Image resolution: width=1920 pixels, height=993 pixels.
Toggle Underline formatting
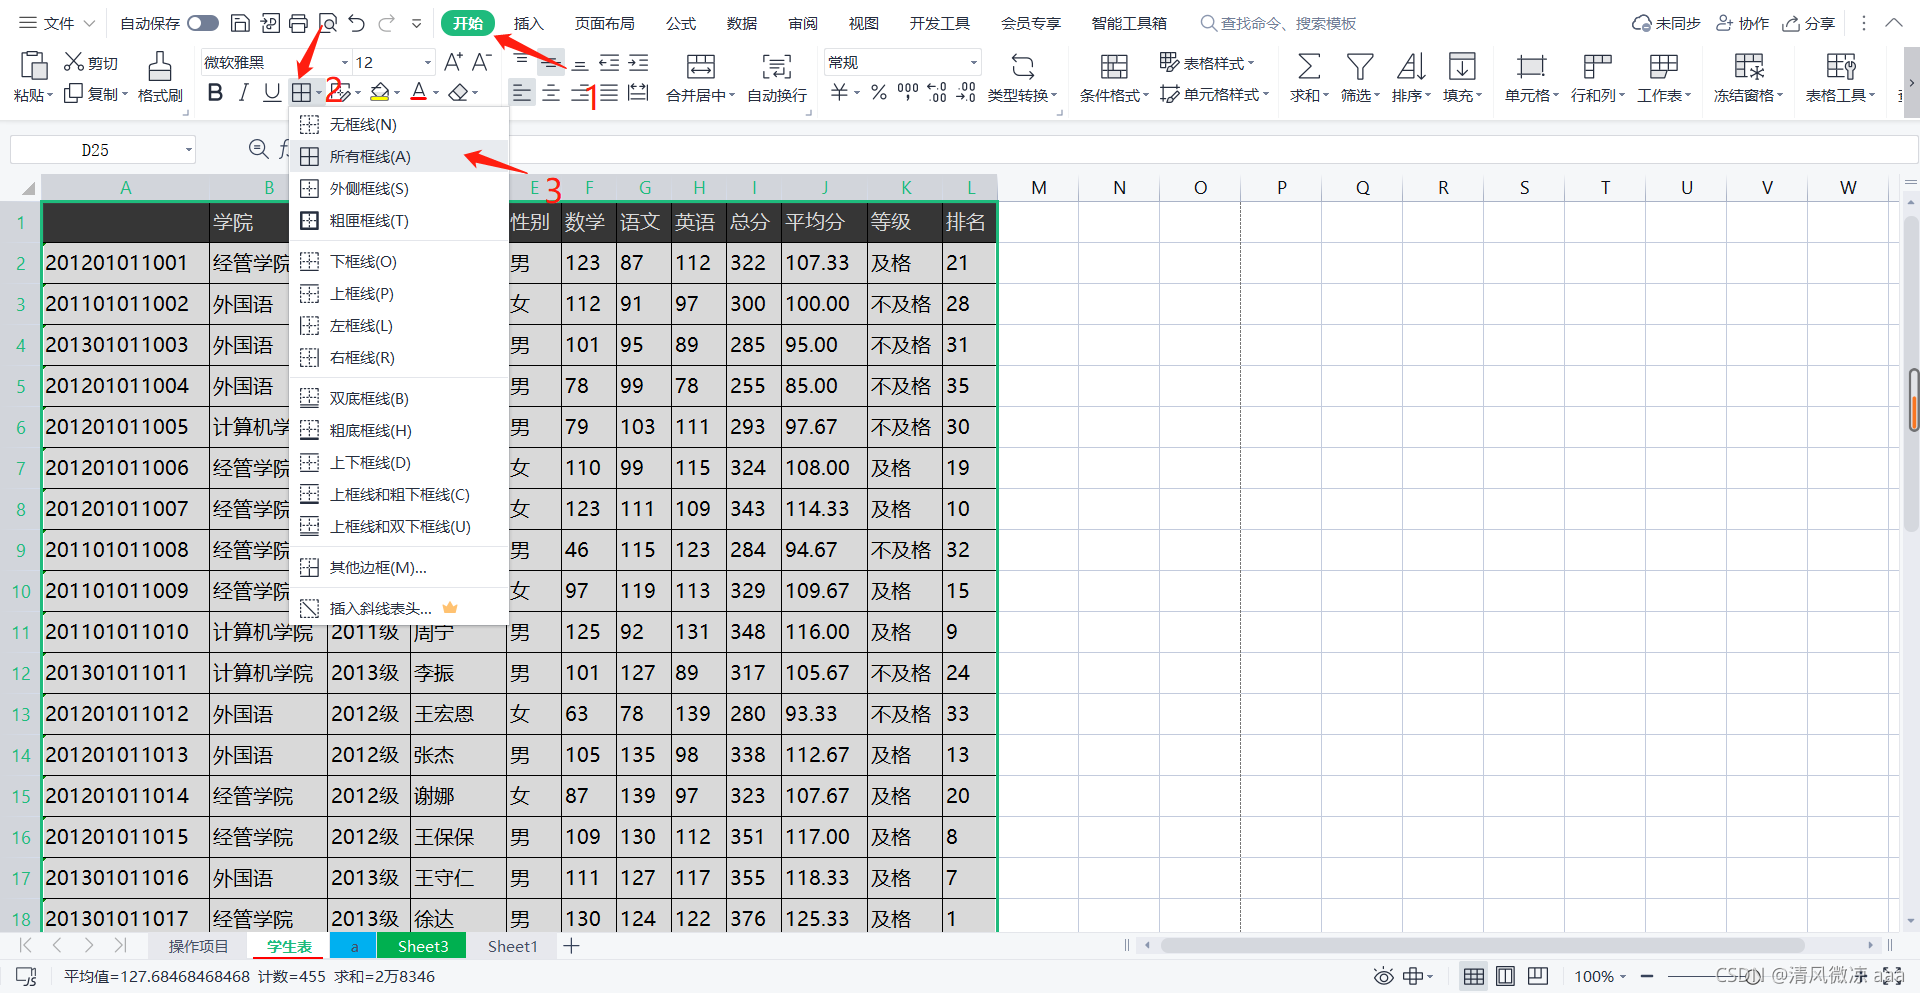(272, 93)
